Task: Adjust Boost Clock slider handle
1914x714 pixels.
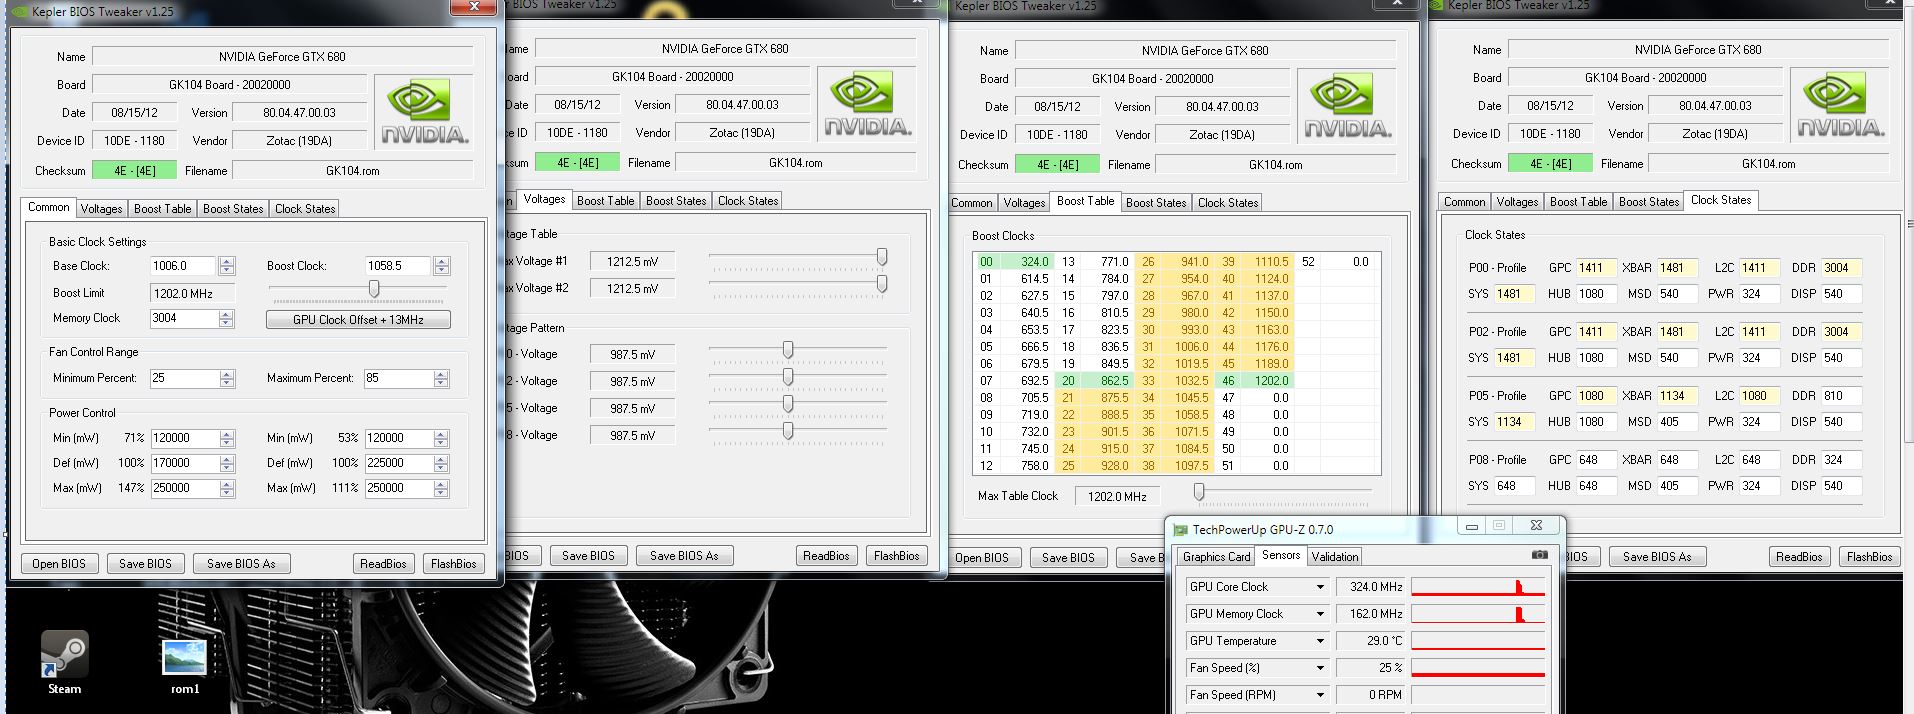Action: [x=374, y=289]
